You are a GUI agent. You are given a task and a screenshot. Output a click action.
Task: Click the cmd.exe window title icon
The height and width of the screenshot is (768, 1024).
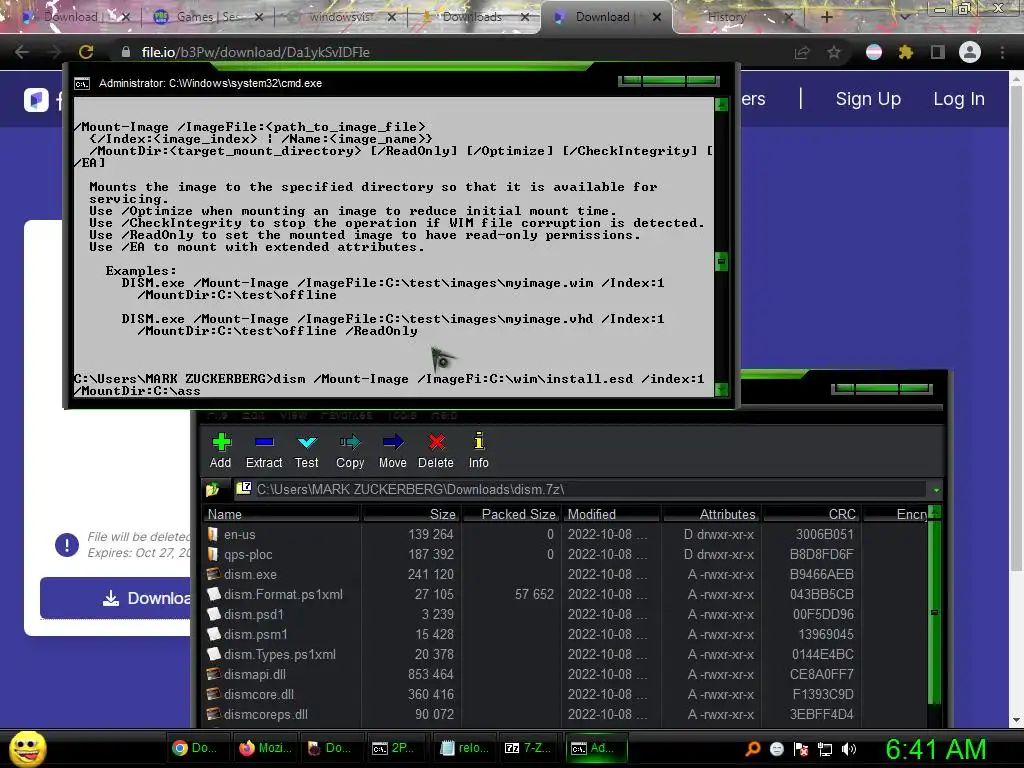pos(82,84)
